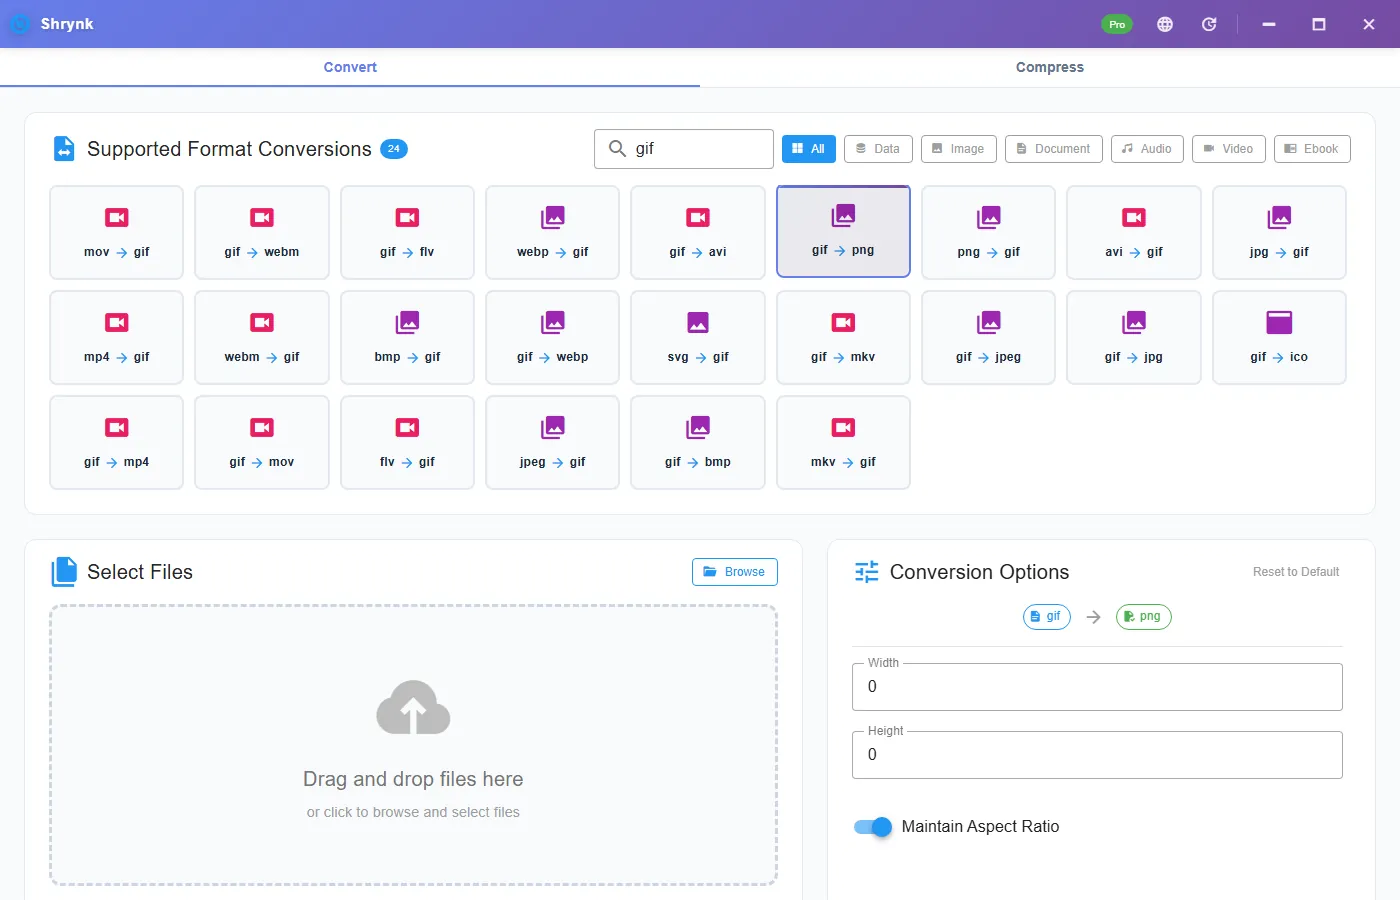Show only Image format conversions
Image resolution: width=1400 pixels, height=900 pixels.
click(958, 149)
